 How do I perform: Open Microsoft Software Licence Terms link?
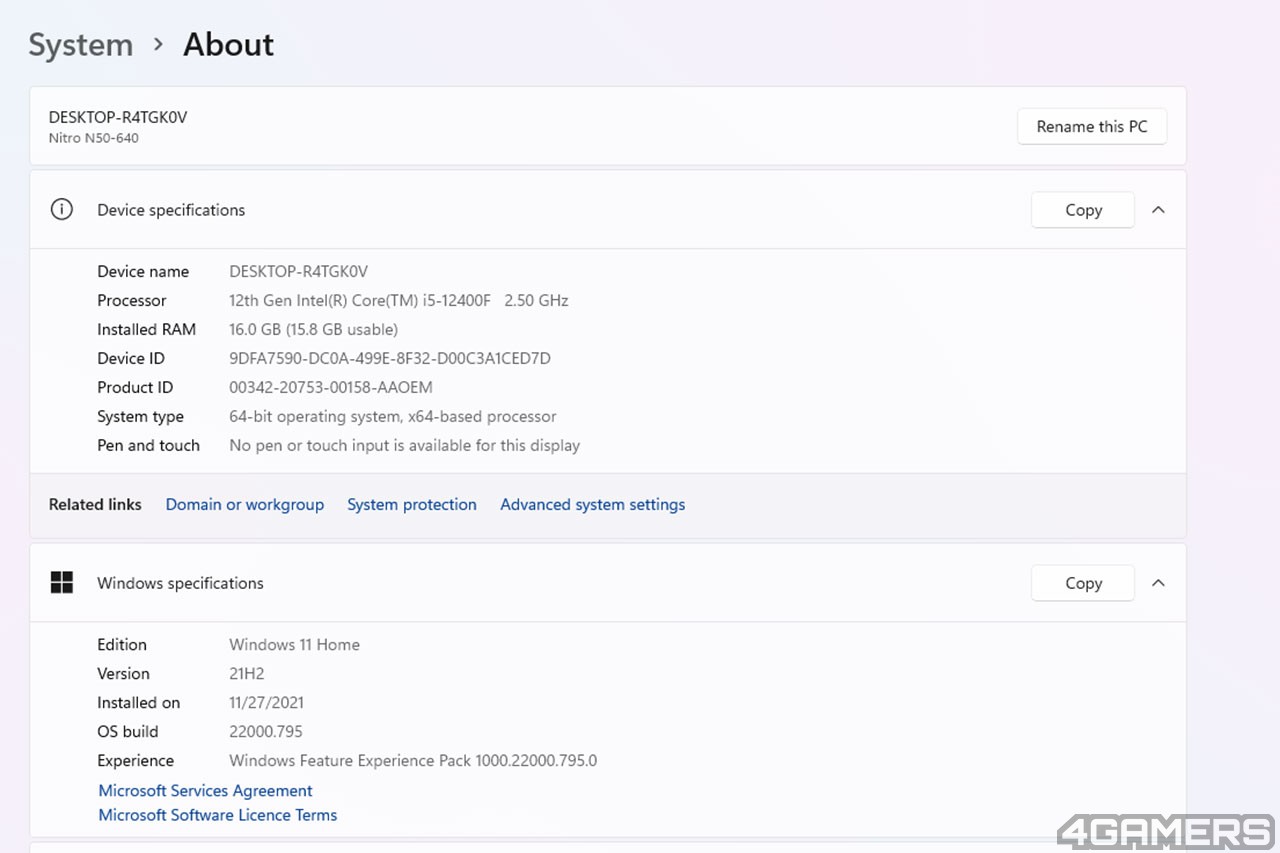pyautogui.click(x=218, y=815)
